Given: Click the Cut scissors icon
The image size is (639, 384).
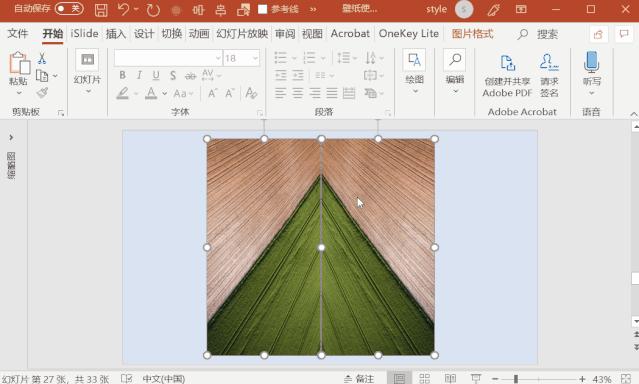Looking at the screenshot, I should click(x=42, y=58).
